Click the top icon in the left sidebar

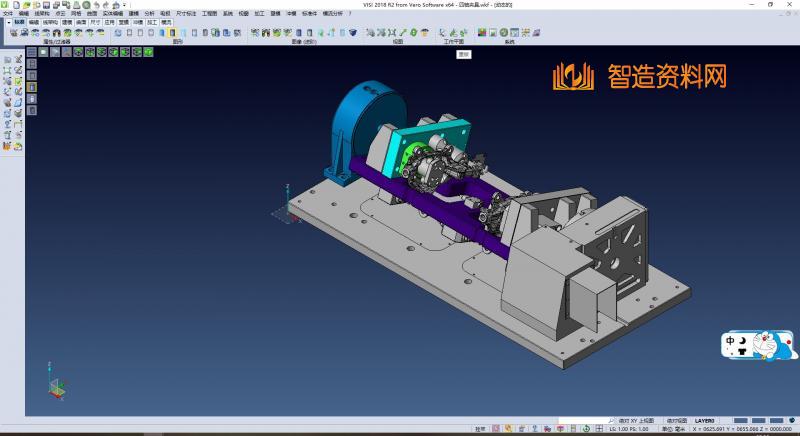coord(8,60)
